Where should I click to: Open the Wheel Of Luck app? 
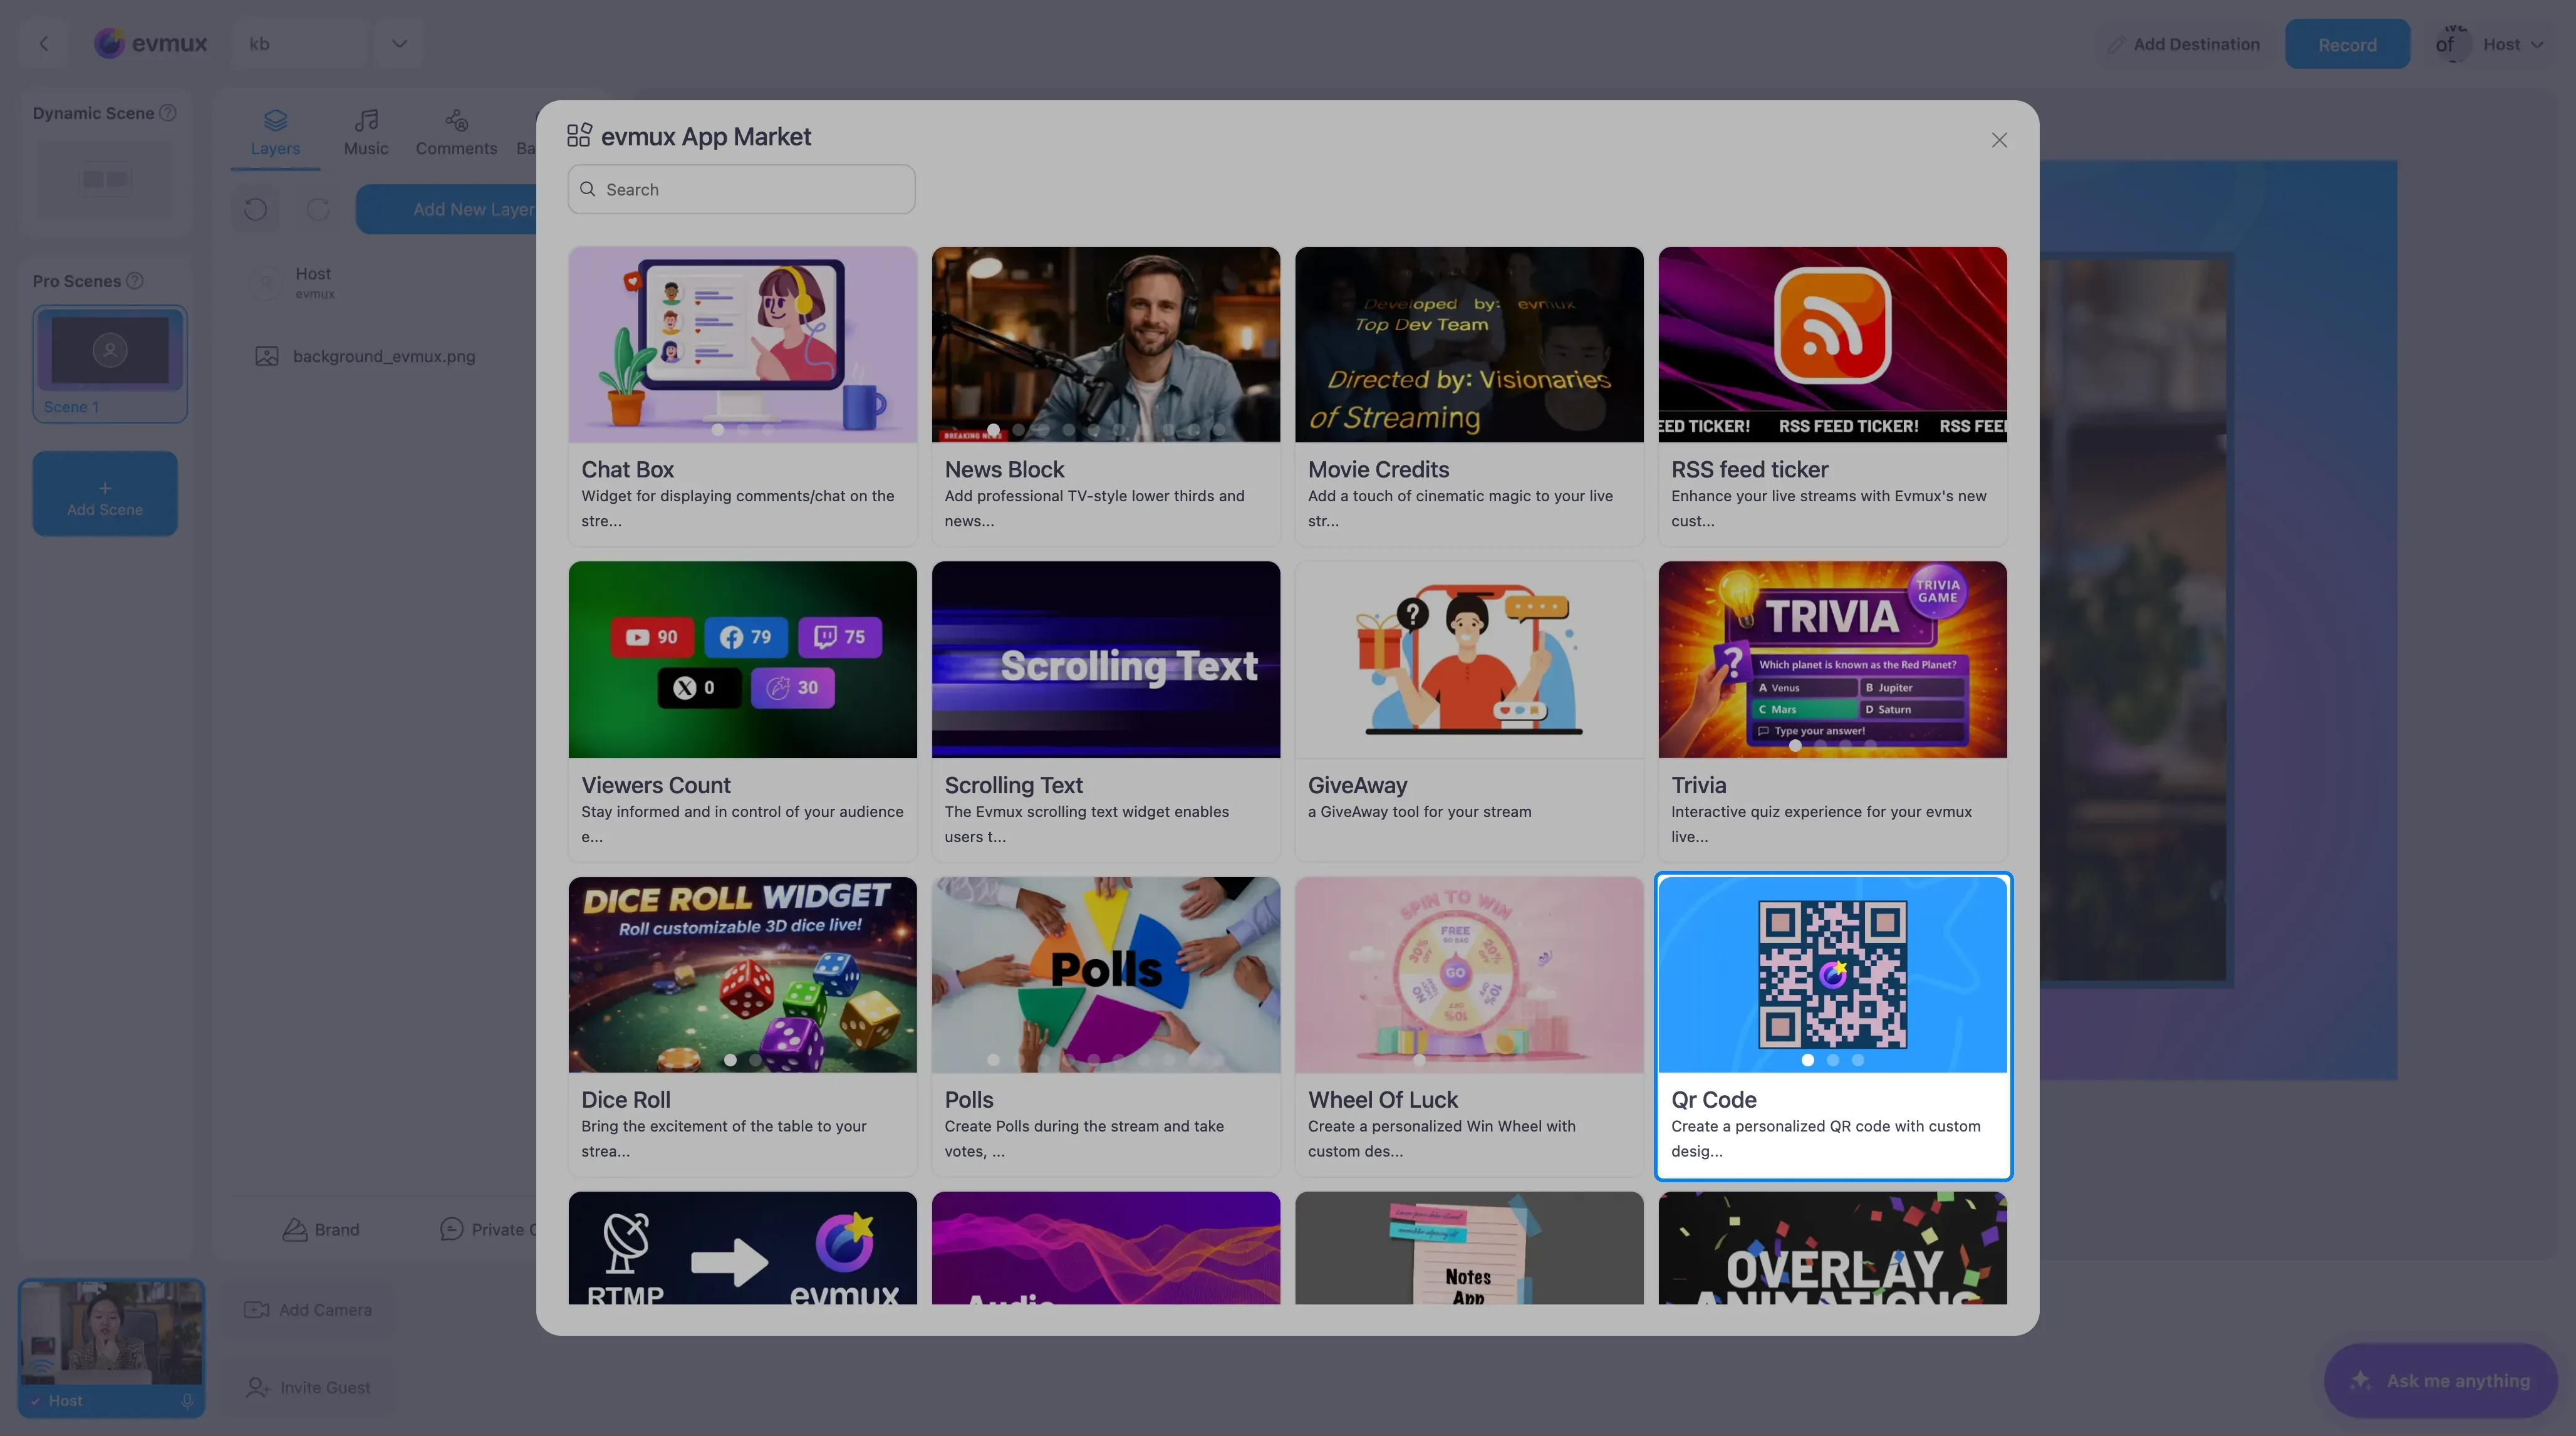(1468, 1026)
